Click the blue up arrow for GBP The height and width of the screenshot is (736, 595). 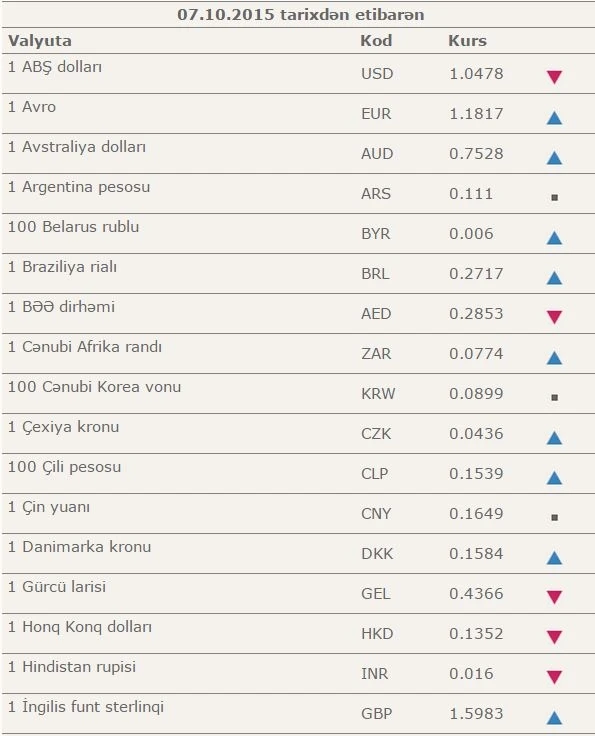coord(554,718)
